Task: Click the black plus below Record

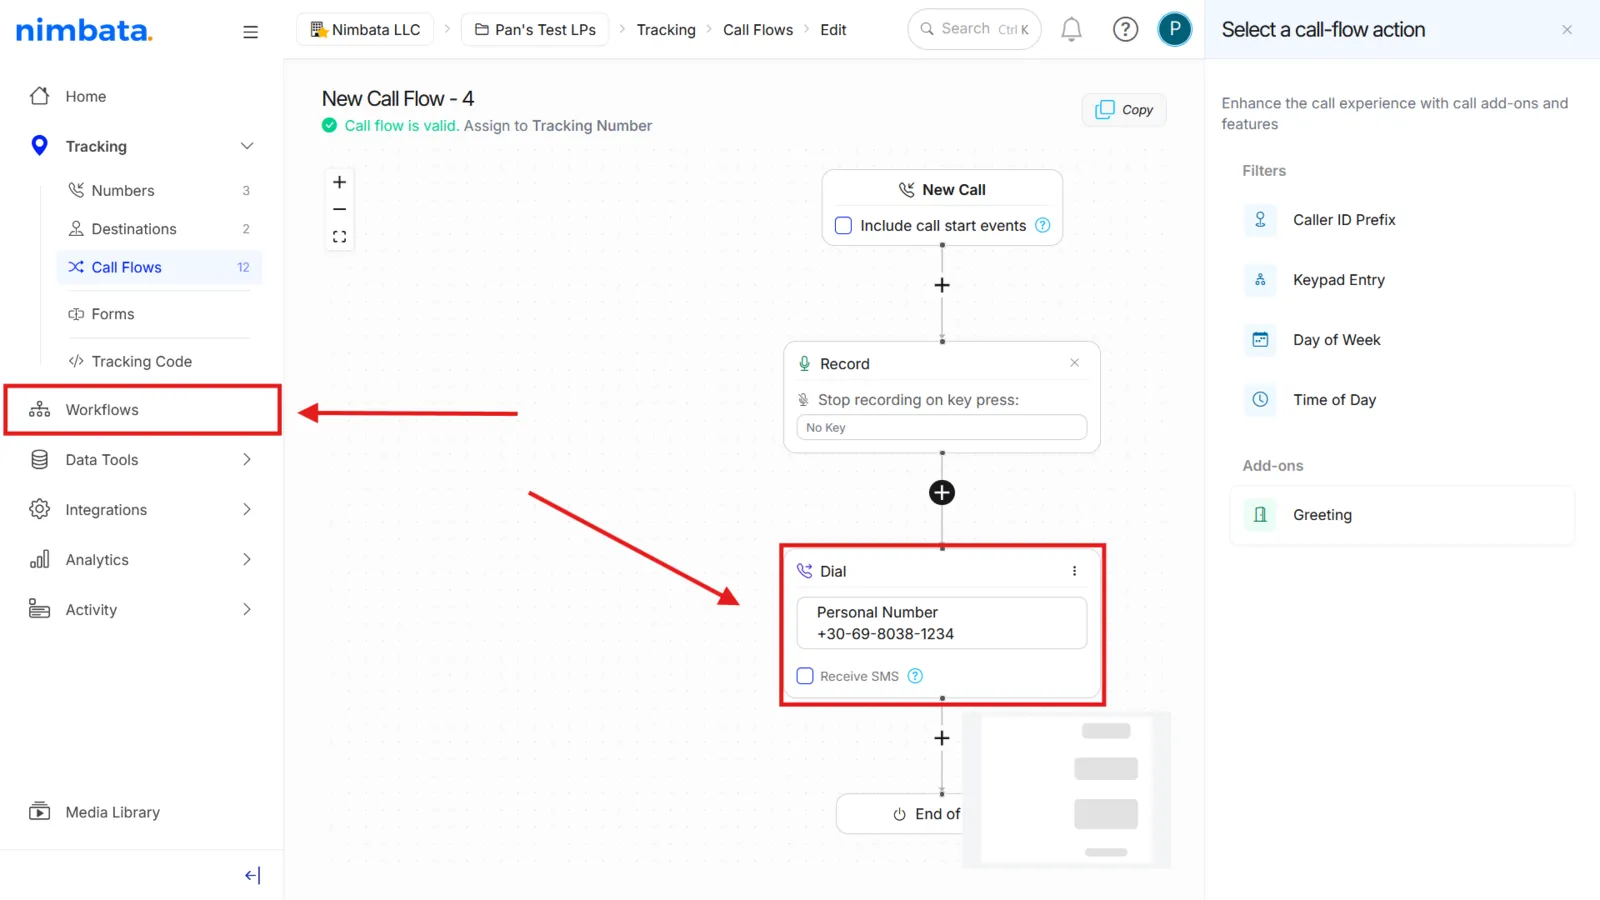Action: point(942,492)
